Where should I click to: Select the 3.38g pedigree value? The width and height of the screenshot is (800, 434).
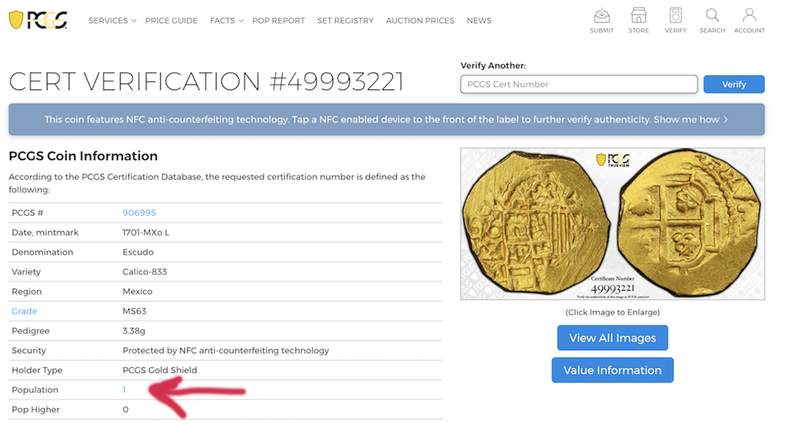click(x=134, y=331)
